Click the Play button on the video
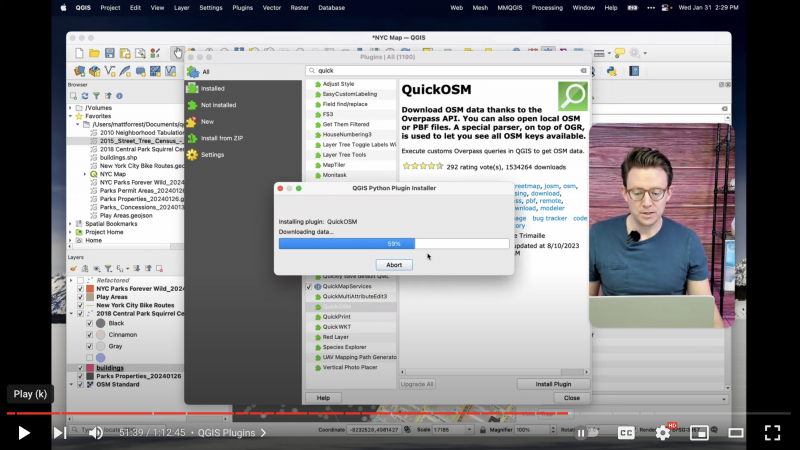The width and height of the screenshot is (800, 450). click(x=24, y=432)
